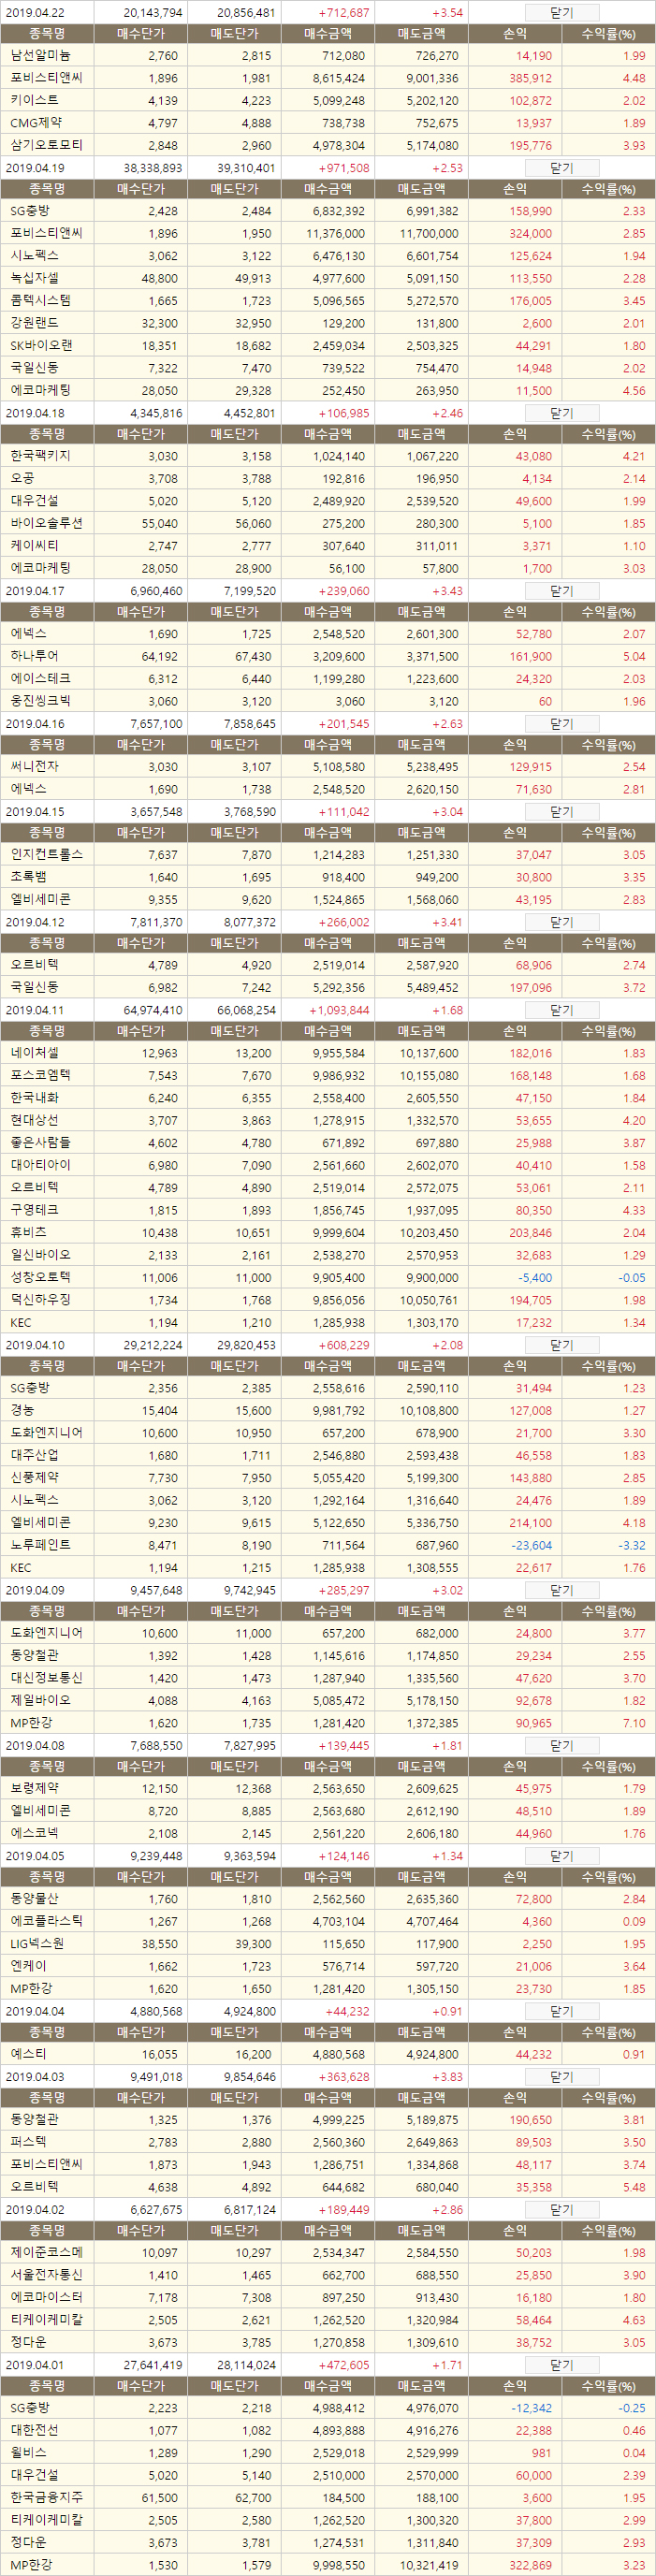Collapse 2019.04.15 using its 닫기 button
Screen dimensions: 656x2576
coord(562,812)
